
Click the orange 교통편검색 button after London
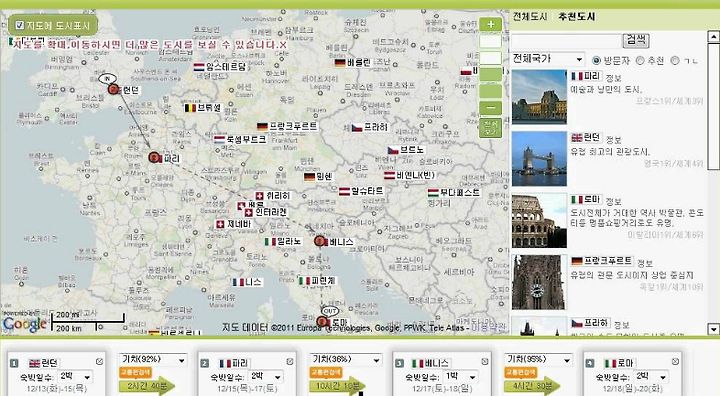(x=135, y=372)
